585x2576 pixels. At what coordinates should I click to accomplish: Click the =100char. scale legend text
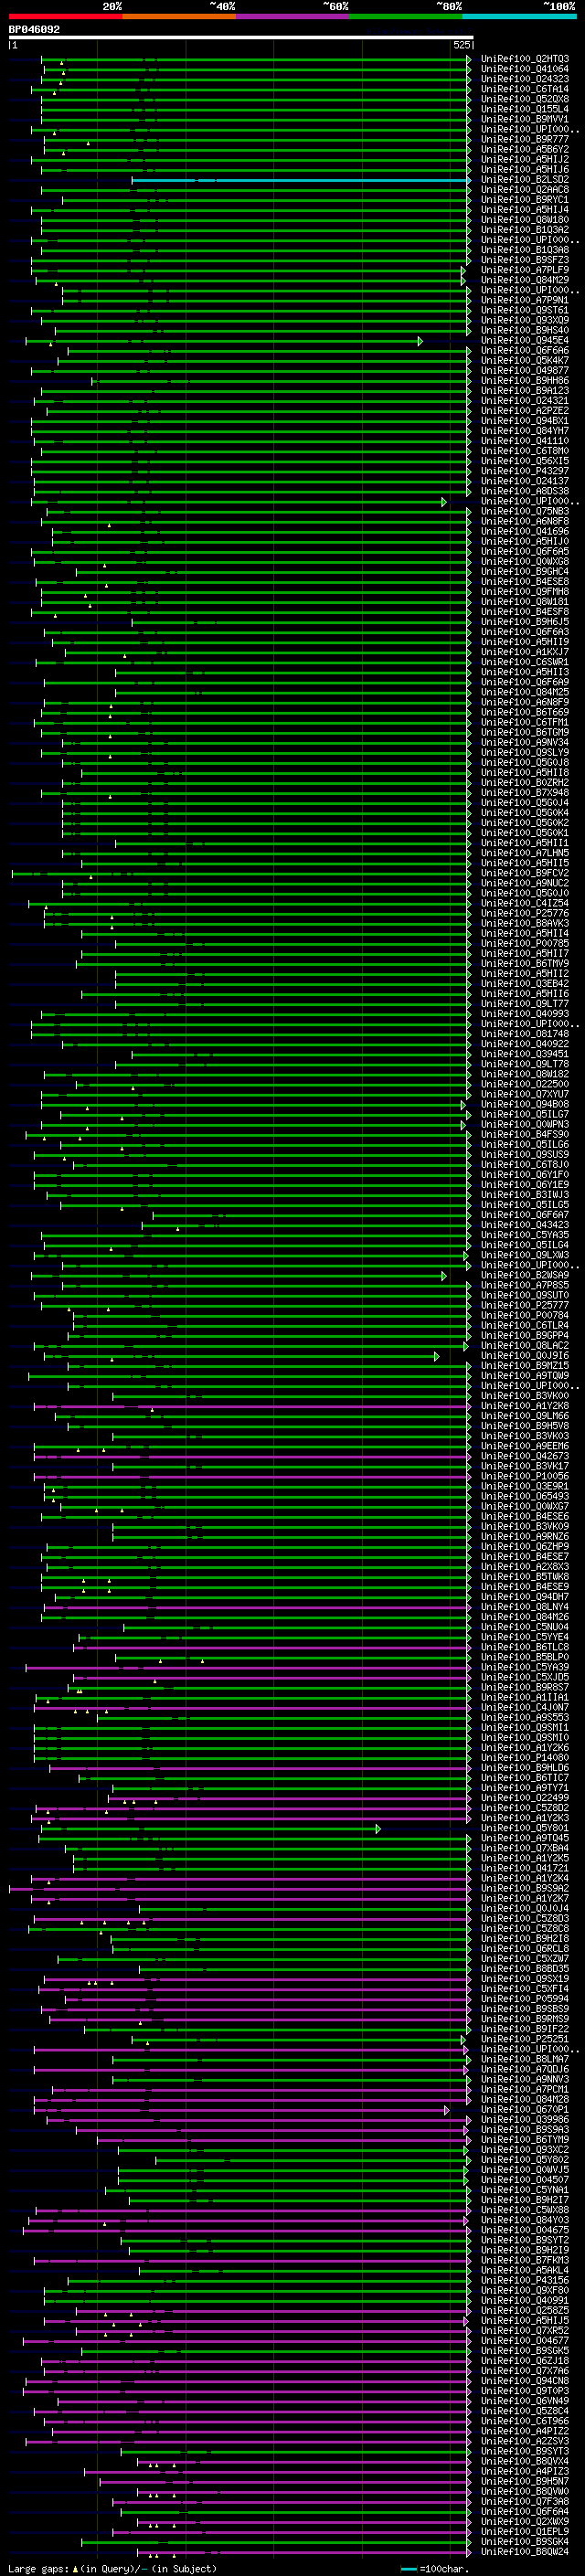(443, 2568)
